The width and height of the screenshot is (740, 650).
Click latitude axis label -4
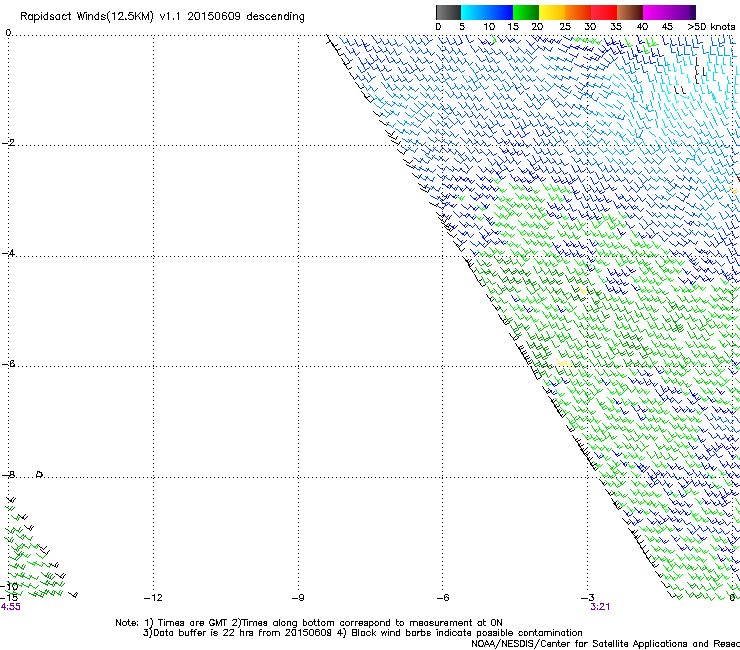click(x=8, y=253)
